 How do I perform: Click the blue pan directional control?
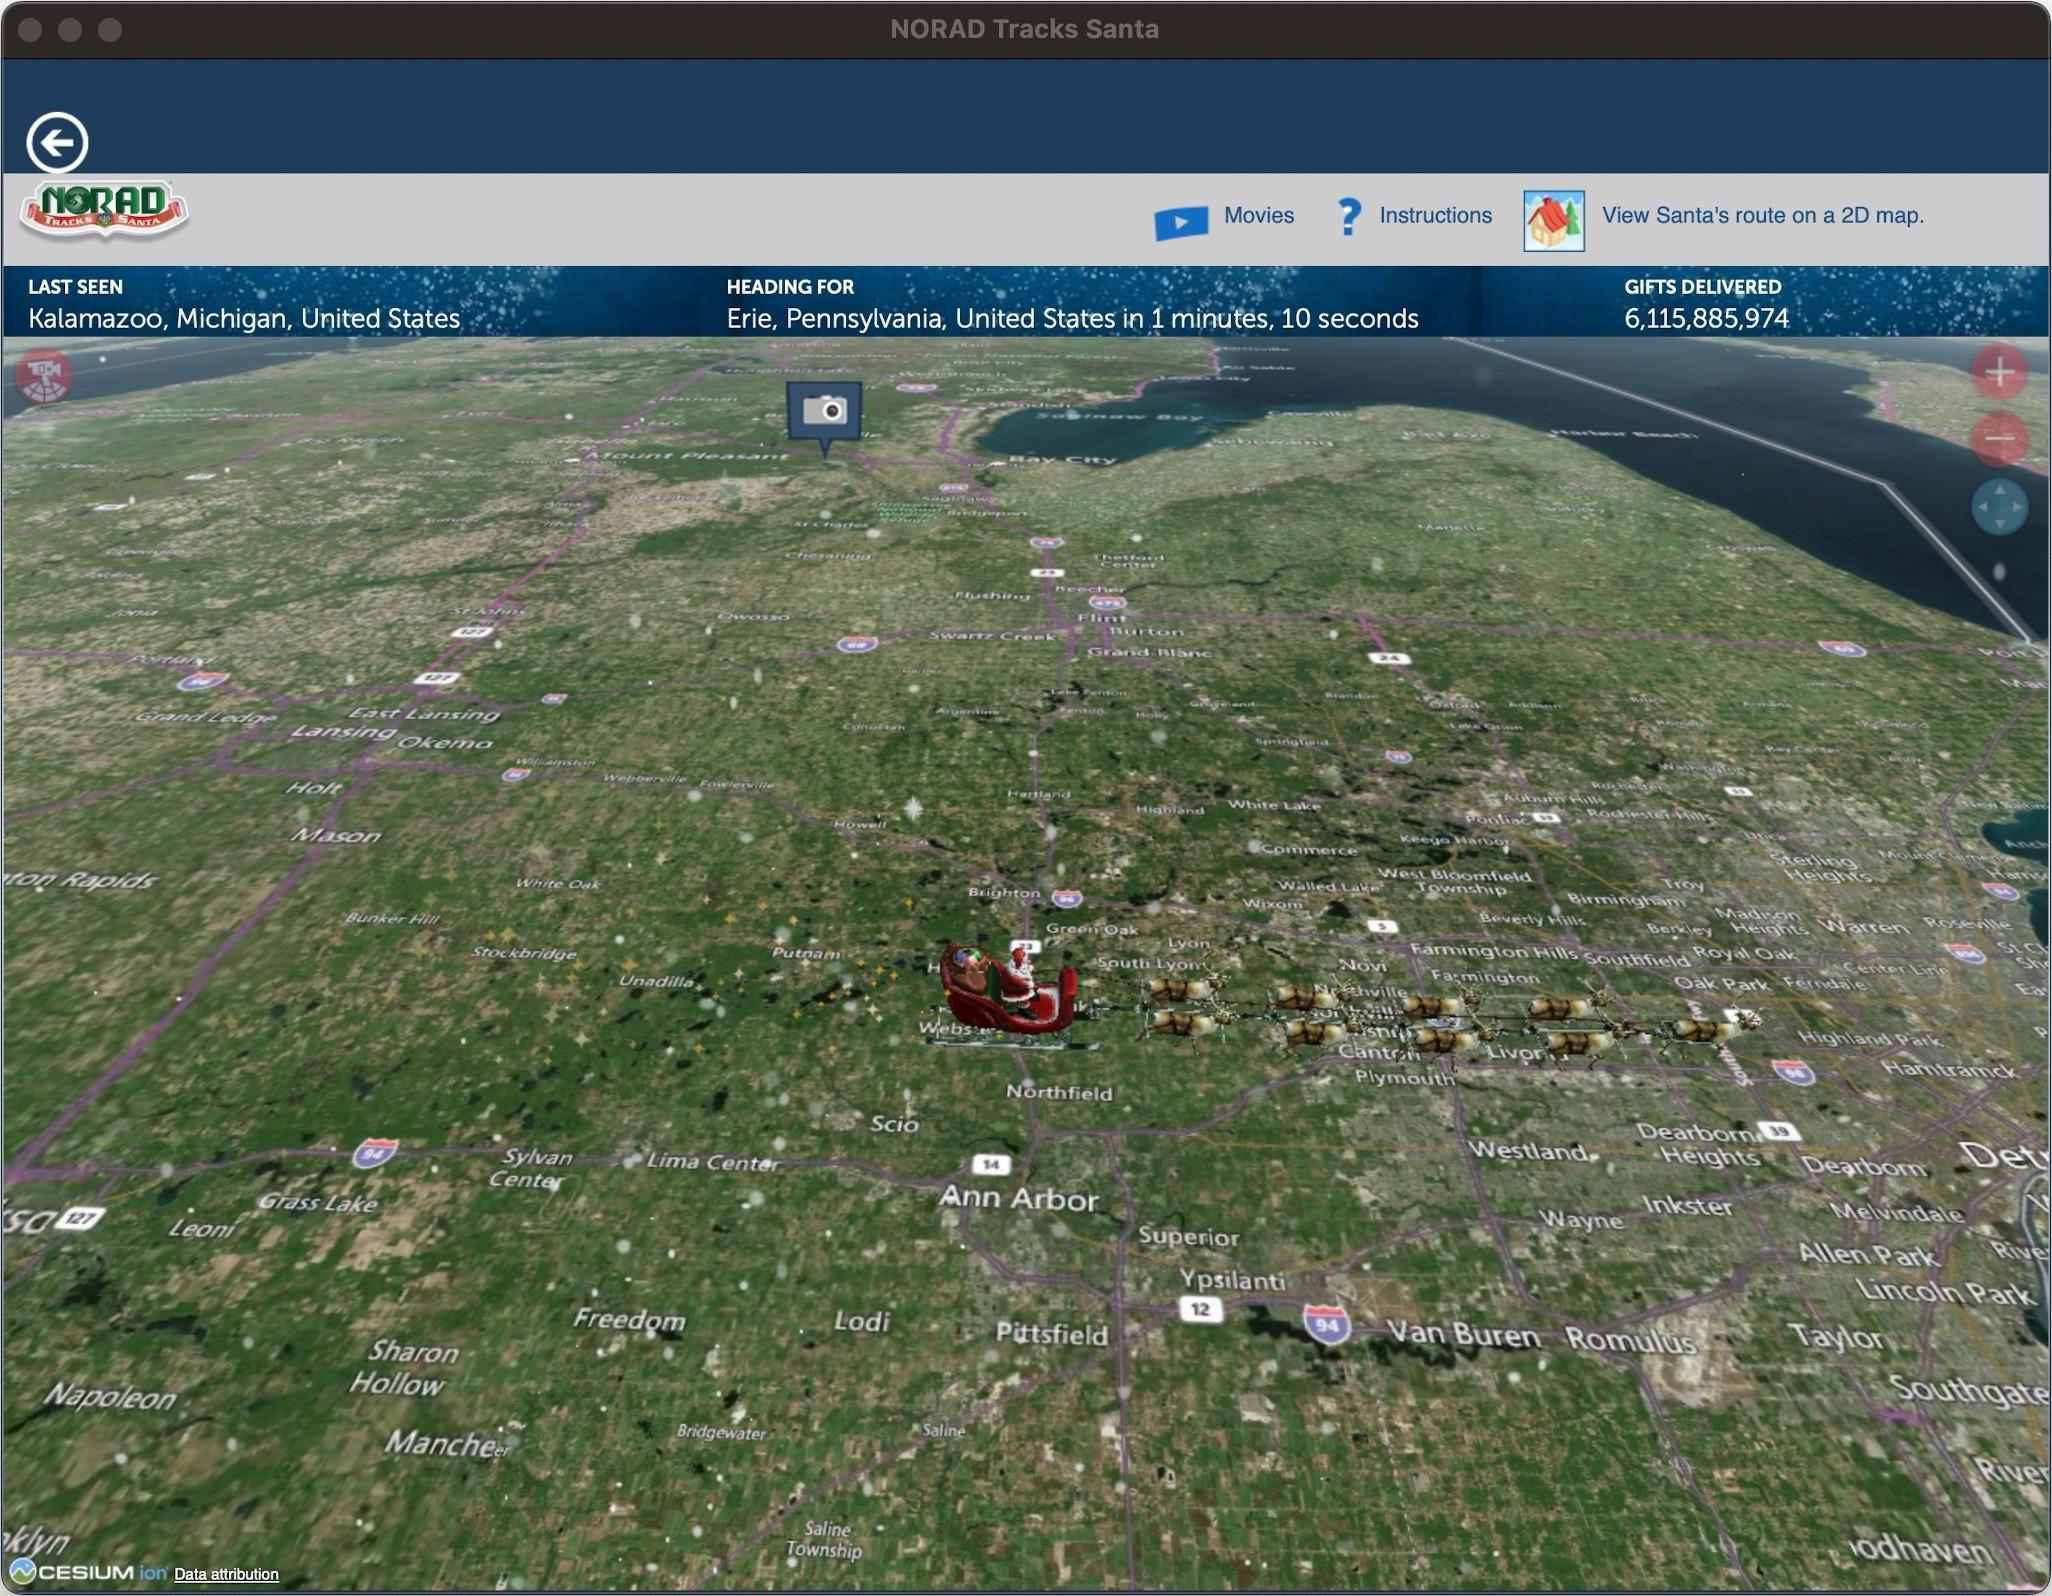[x=1999, y=507]
